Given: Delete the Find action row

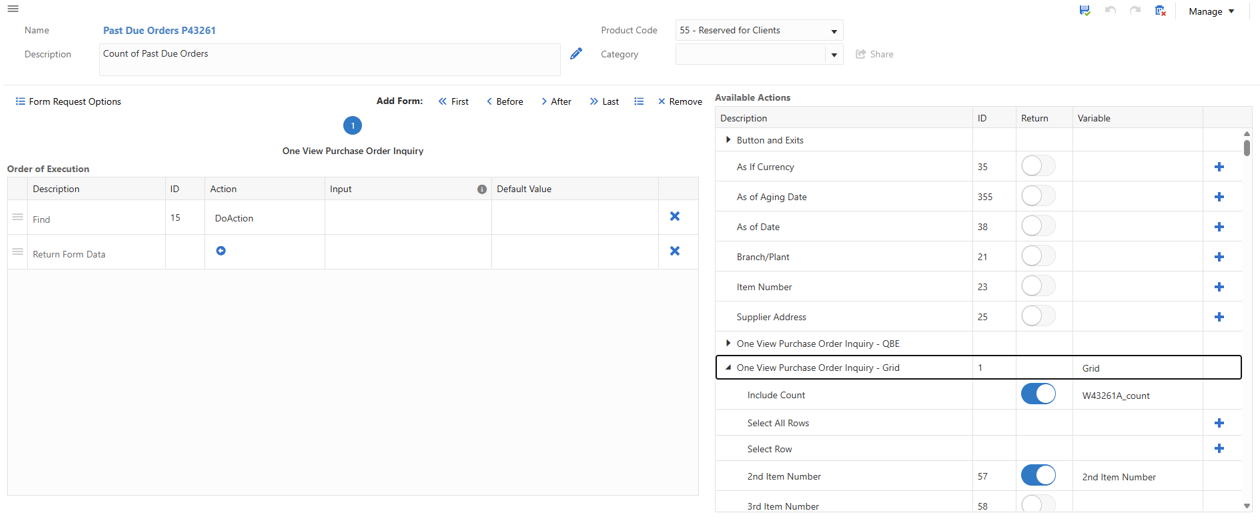Looking at the screenshot, I should 675,216.
